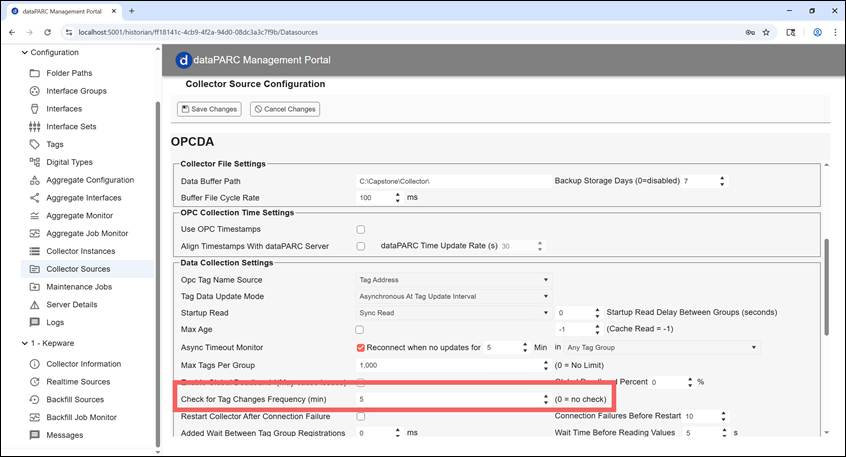Screen dimensions: 846x457
Task: Click the Collector Sources icon
Action: coord(35,269)
